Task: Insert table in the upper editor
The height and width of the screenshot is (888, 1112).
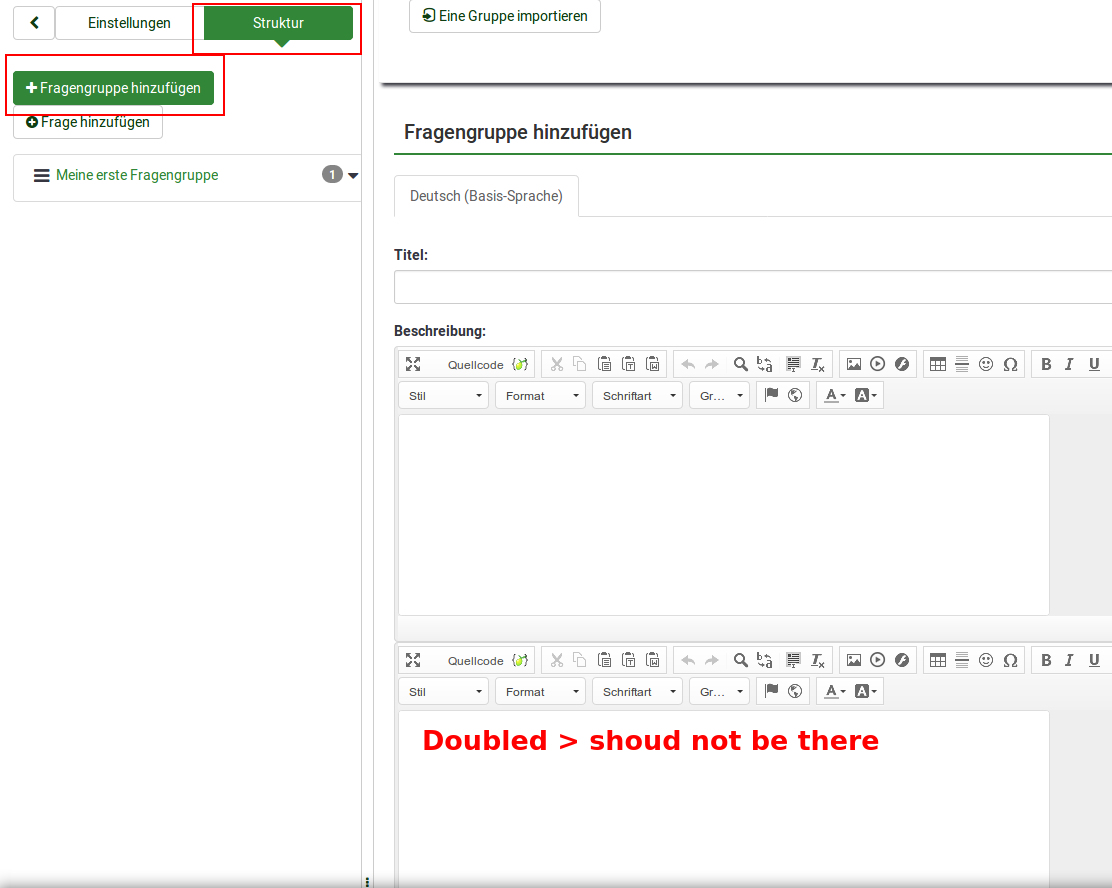Action: [x=937, y=364]
